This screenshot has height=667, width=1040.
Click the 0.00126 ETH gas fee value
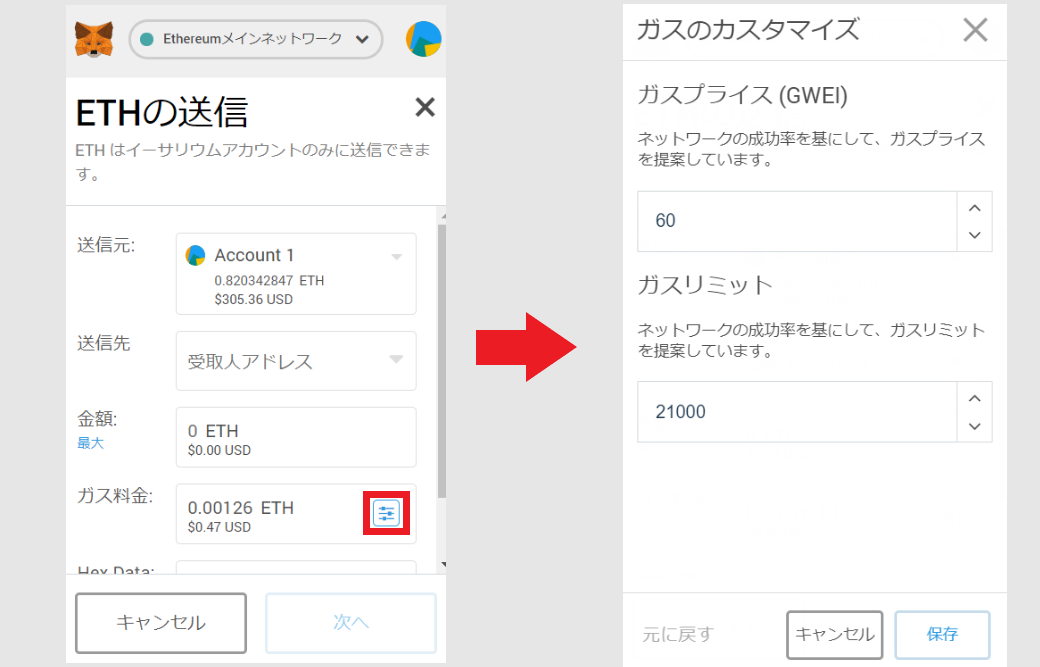pos(241,508)
